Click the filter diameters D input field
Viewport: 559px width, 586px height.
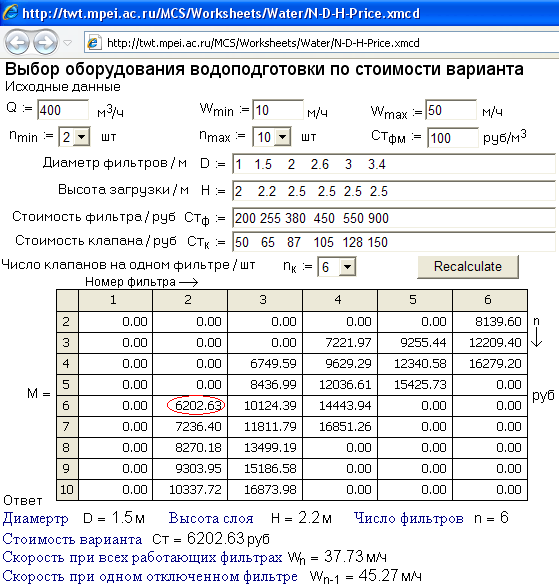click(x=394, y=164)
